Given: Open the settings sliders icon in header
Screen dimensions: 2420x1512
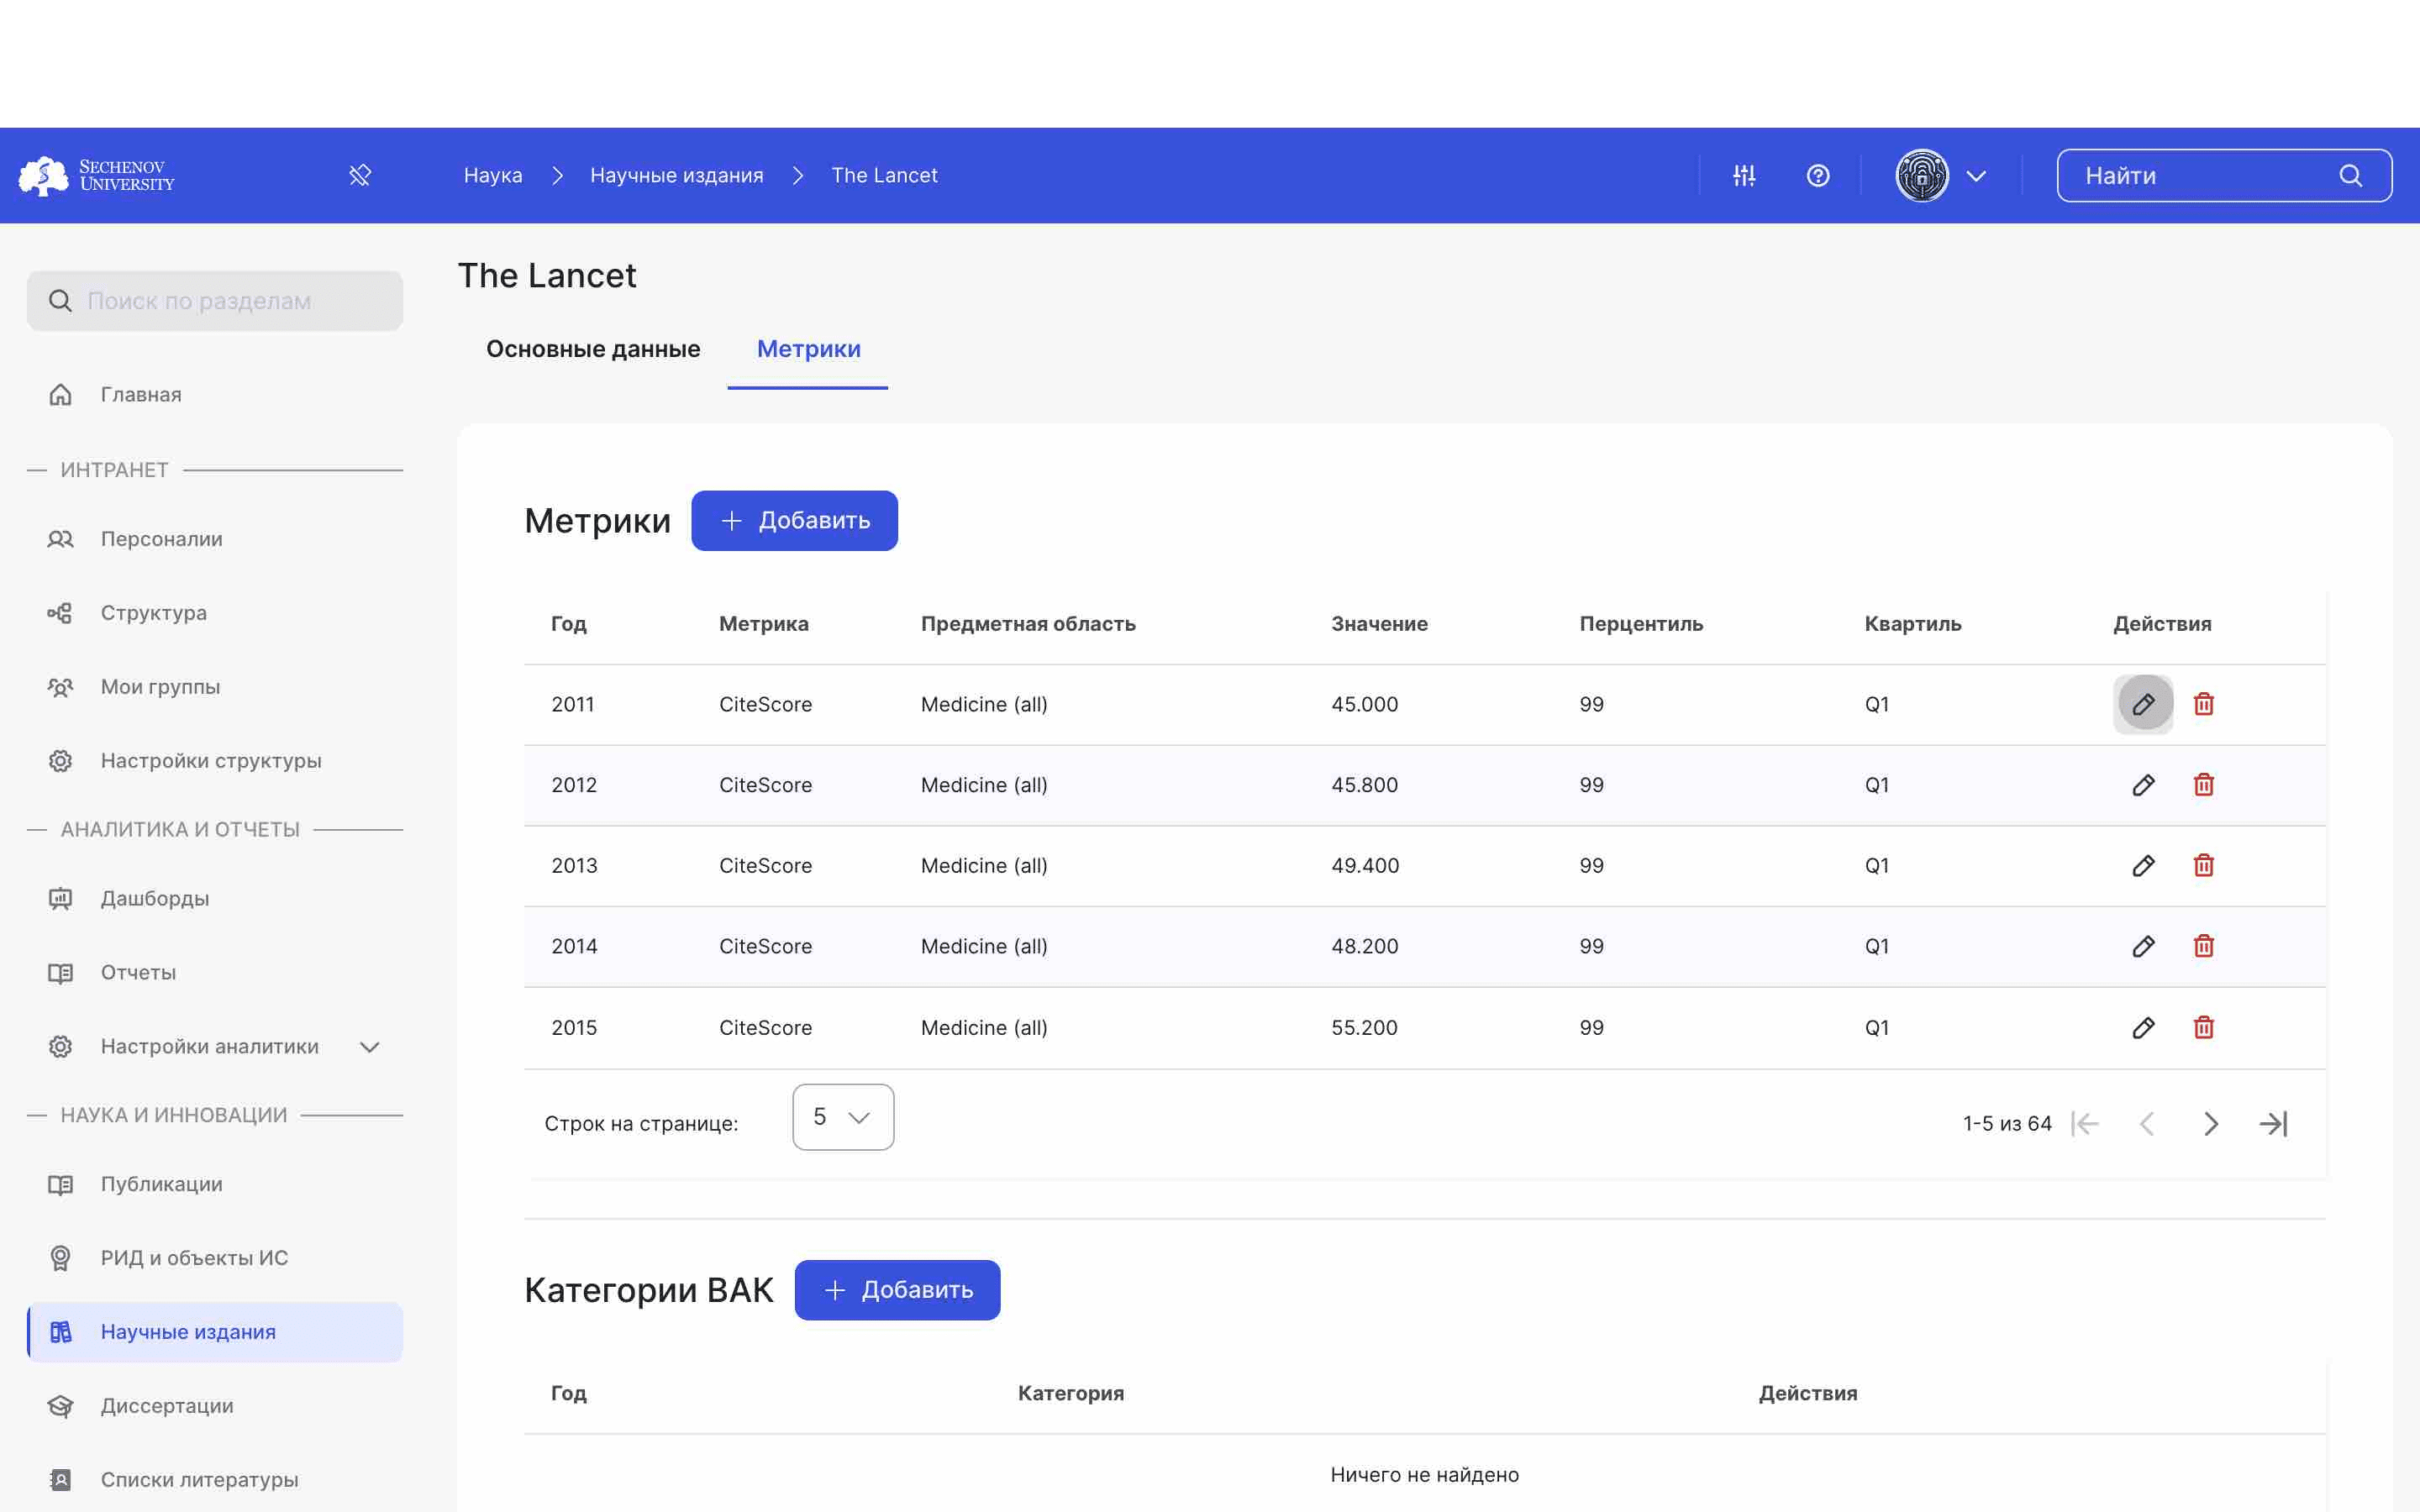Looking at the screenshot, I should [1744, 176].
